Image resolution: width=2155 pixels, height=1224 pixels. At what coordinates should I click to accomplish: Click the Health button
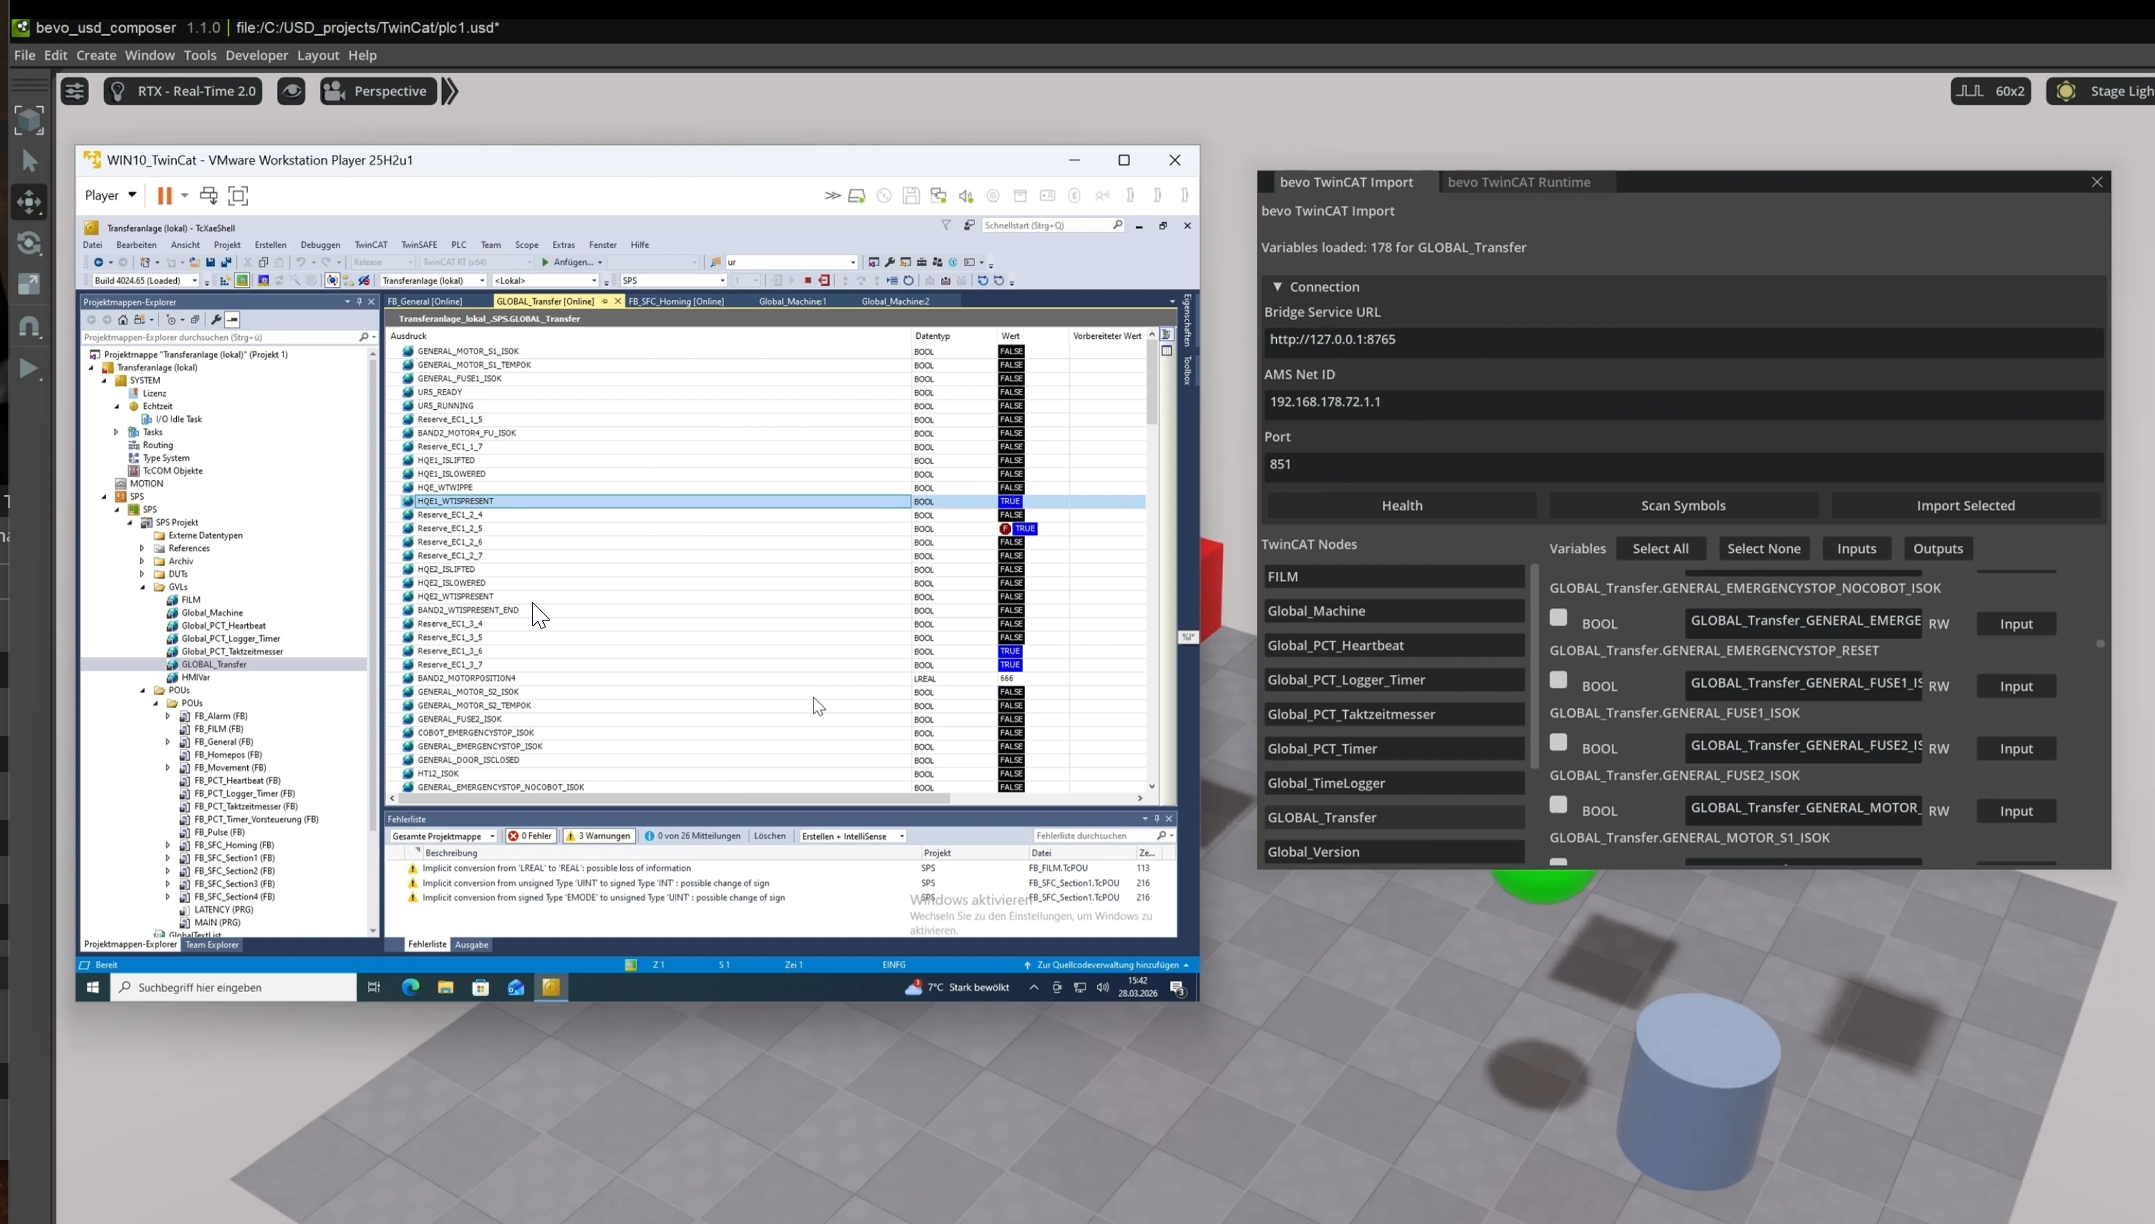pos(1402,506)
